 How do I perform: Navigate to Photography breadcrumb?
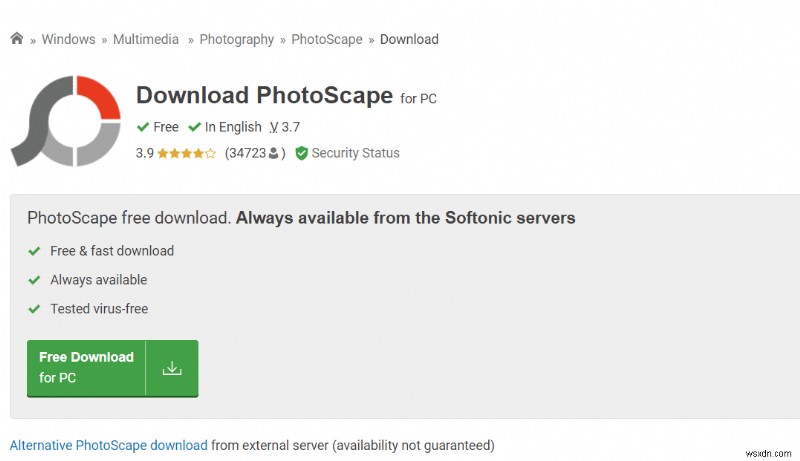[x=236, y=39]
